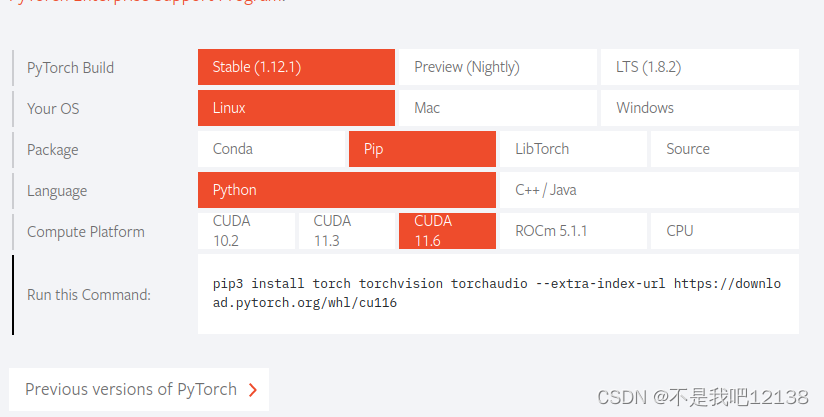
Task: Select Python language
Action: [x=346, y=190]
